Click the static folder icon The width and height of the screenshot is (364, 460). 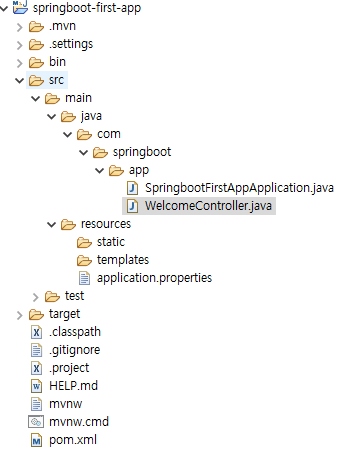(84, 242)
